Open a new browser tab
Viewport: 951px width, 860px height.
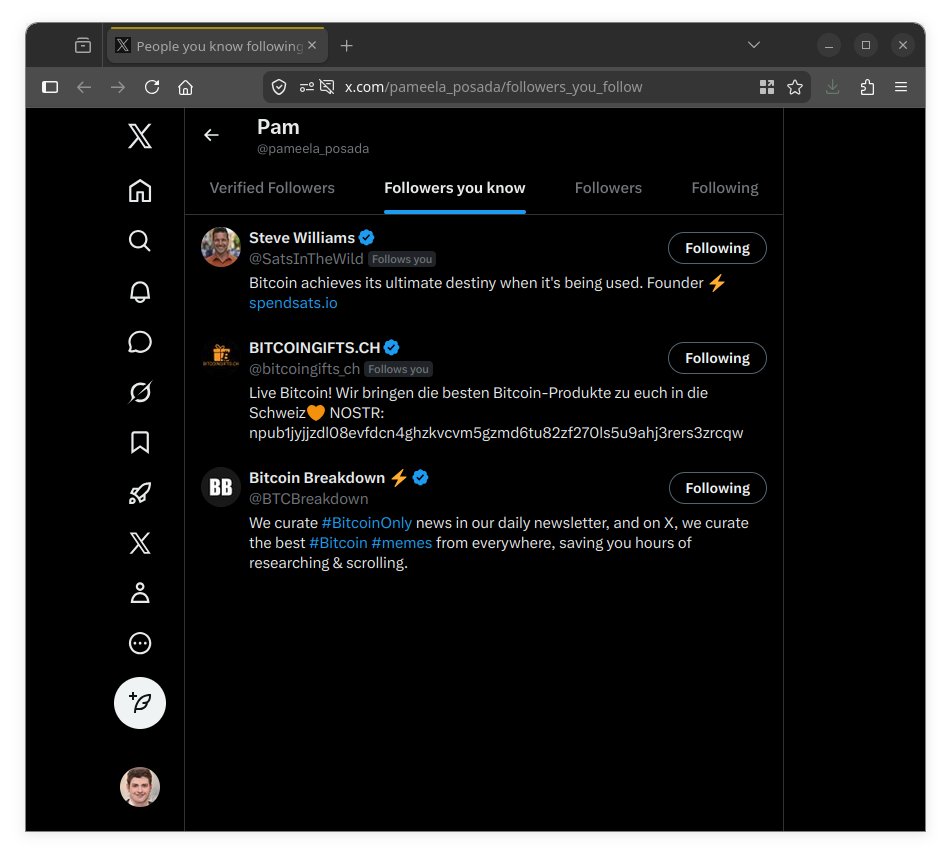tap(346, 45)
